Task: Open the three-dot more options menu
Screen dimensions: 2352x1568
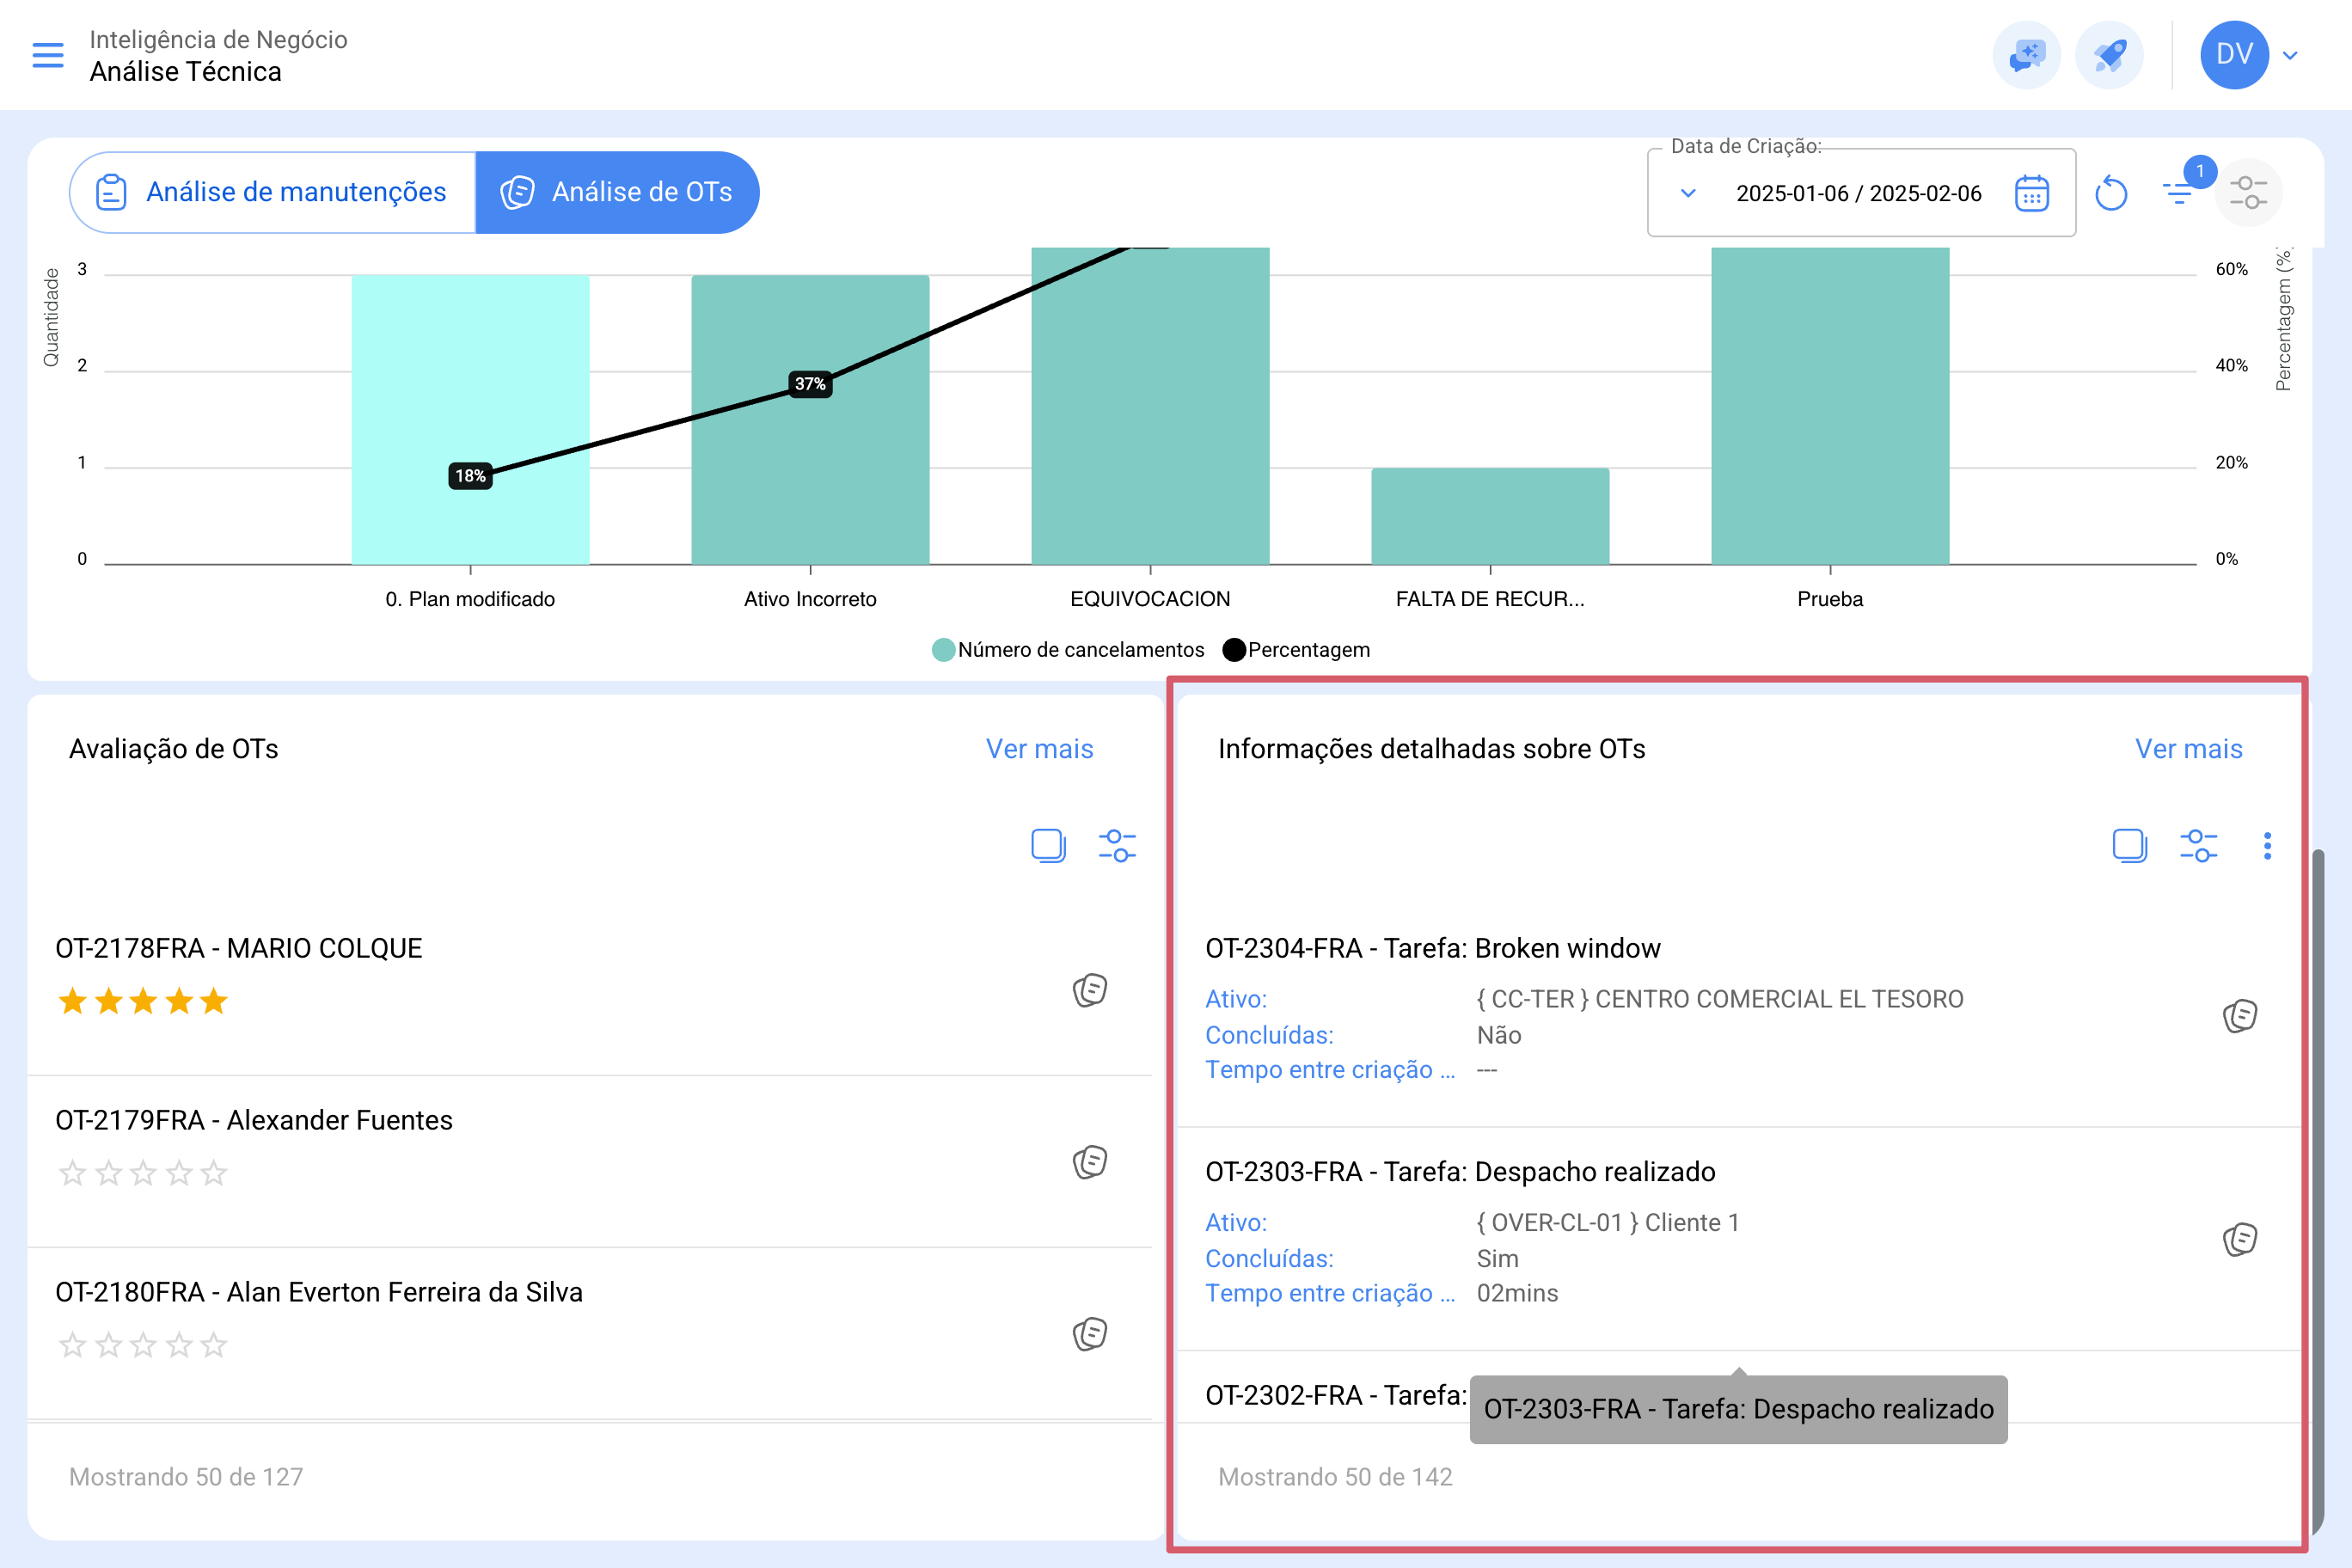Action: click(2267, 846)
